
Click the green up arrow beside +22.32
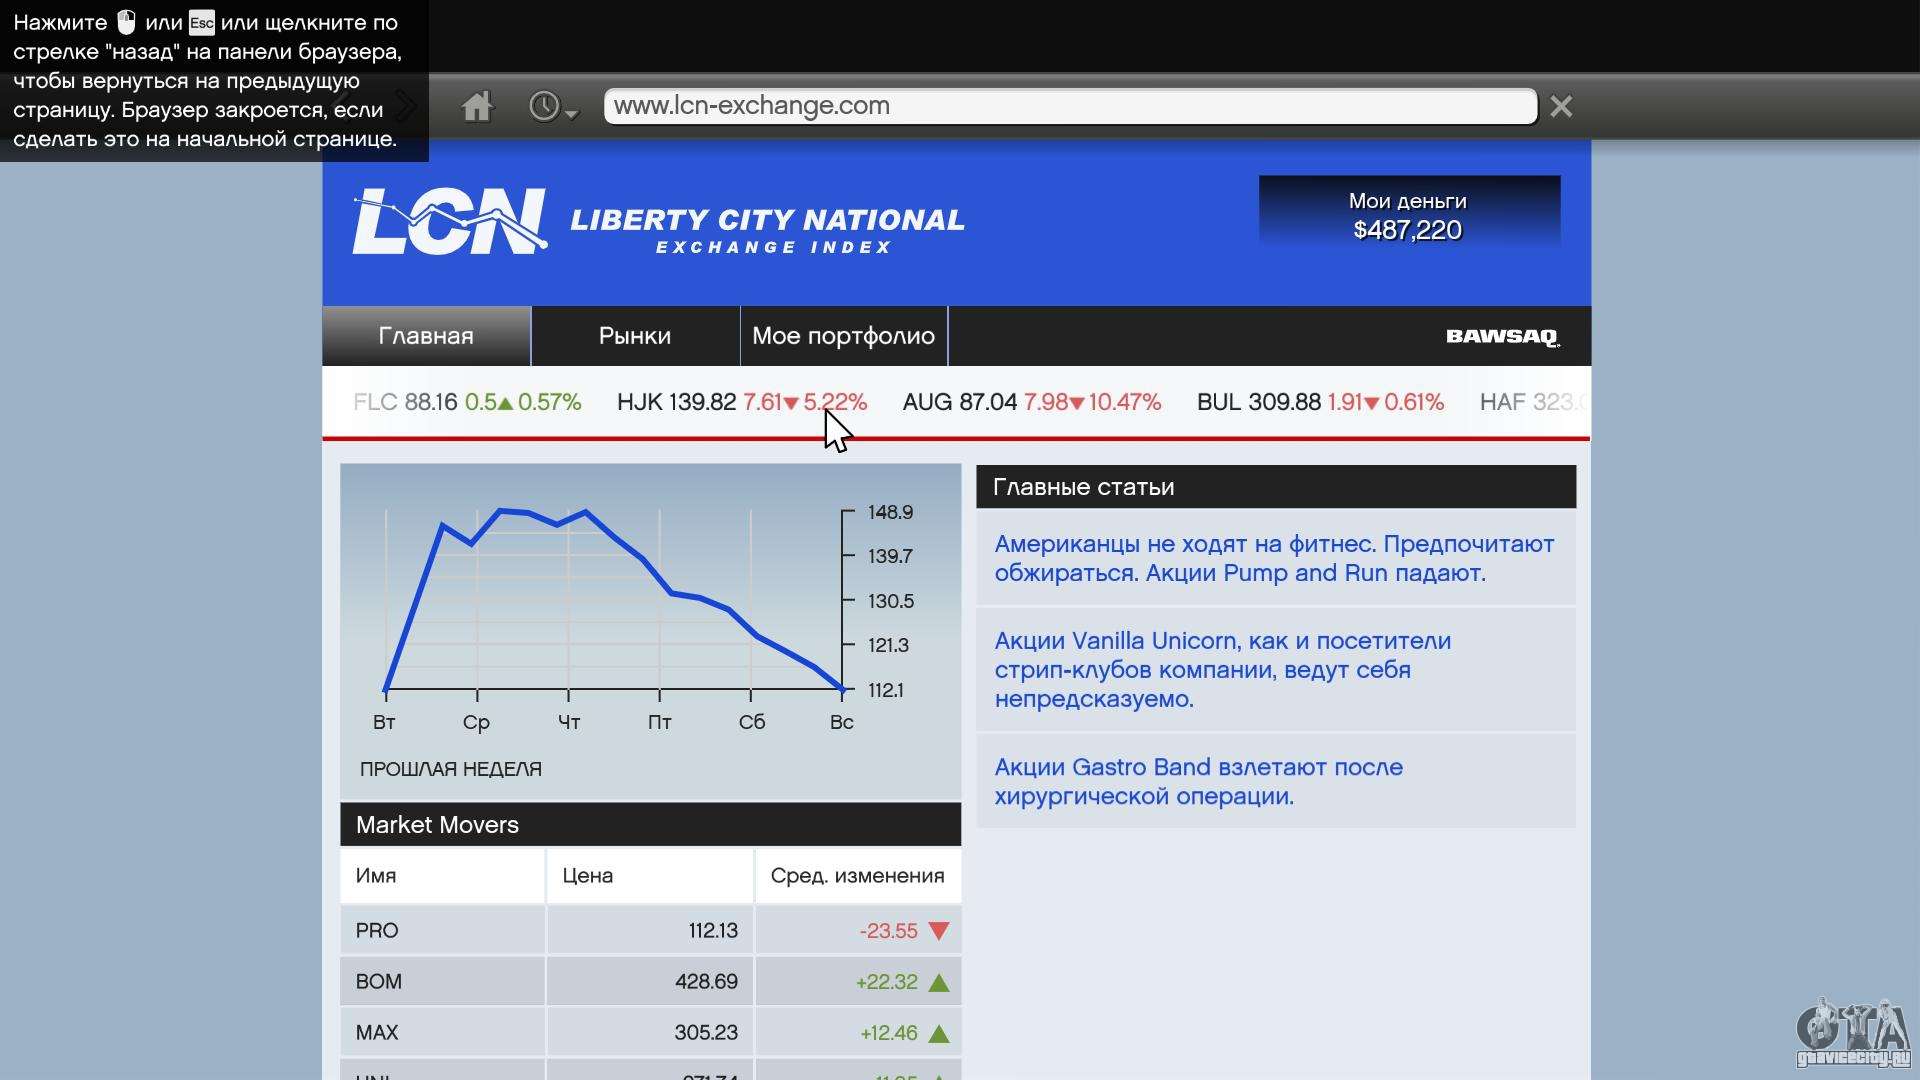click(938, 983)
